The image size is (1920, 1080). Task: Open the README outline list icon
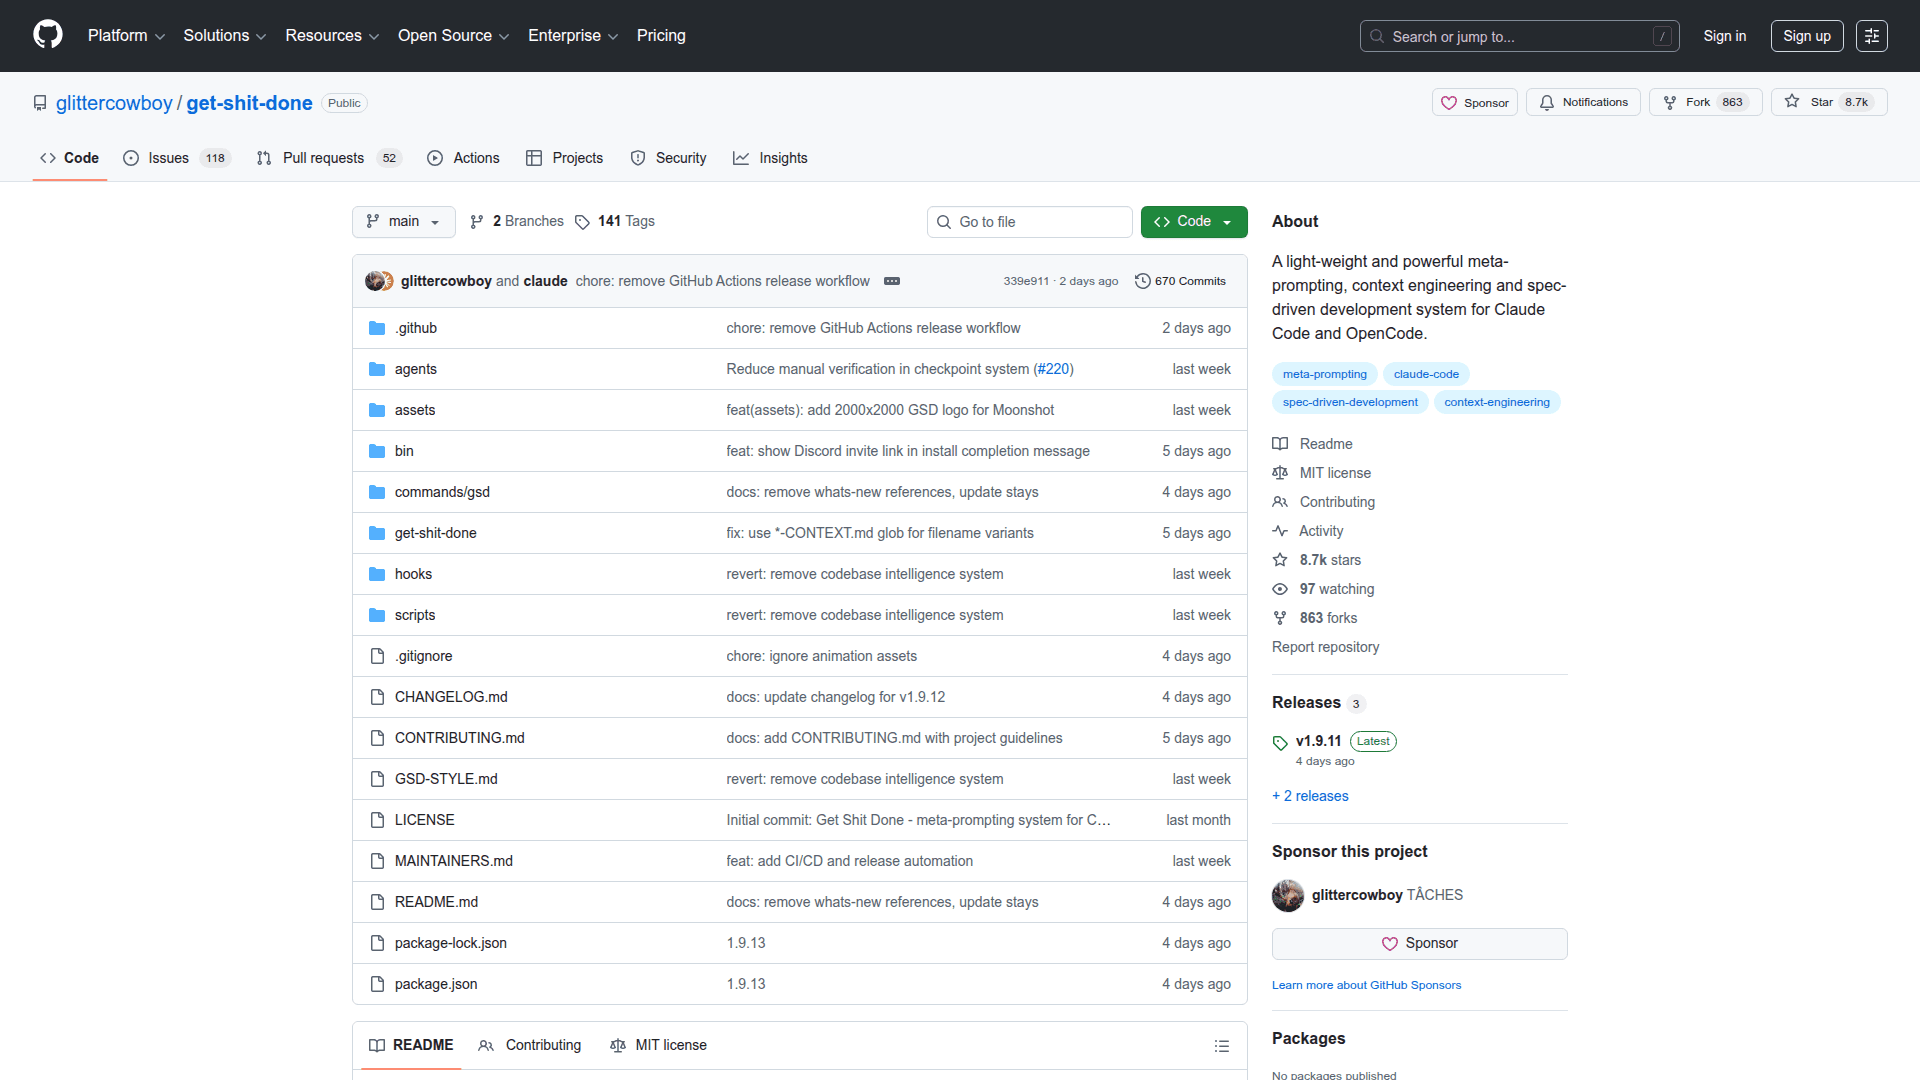1221,1046
